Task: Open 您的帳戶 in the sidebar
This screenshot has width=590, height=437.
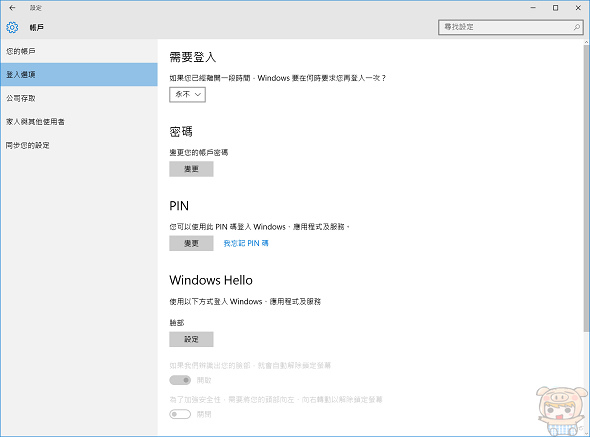Action: click(79, 51)
